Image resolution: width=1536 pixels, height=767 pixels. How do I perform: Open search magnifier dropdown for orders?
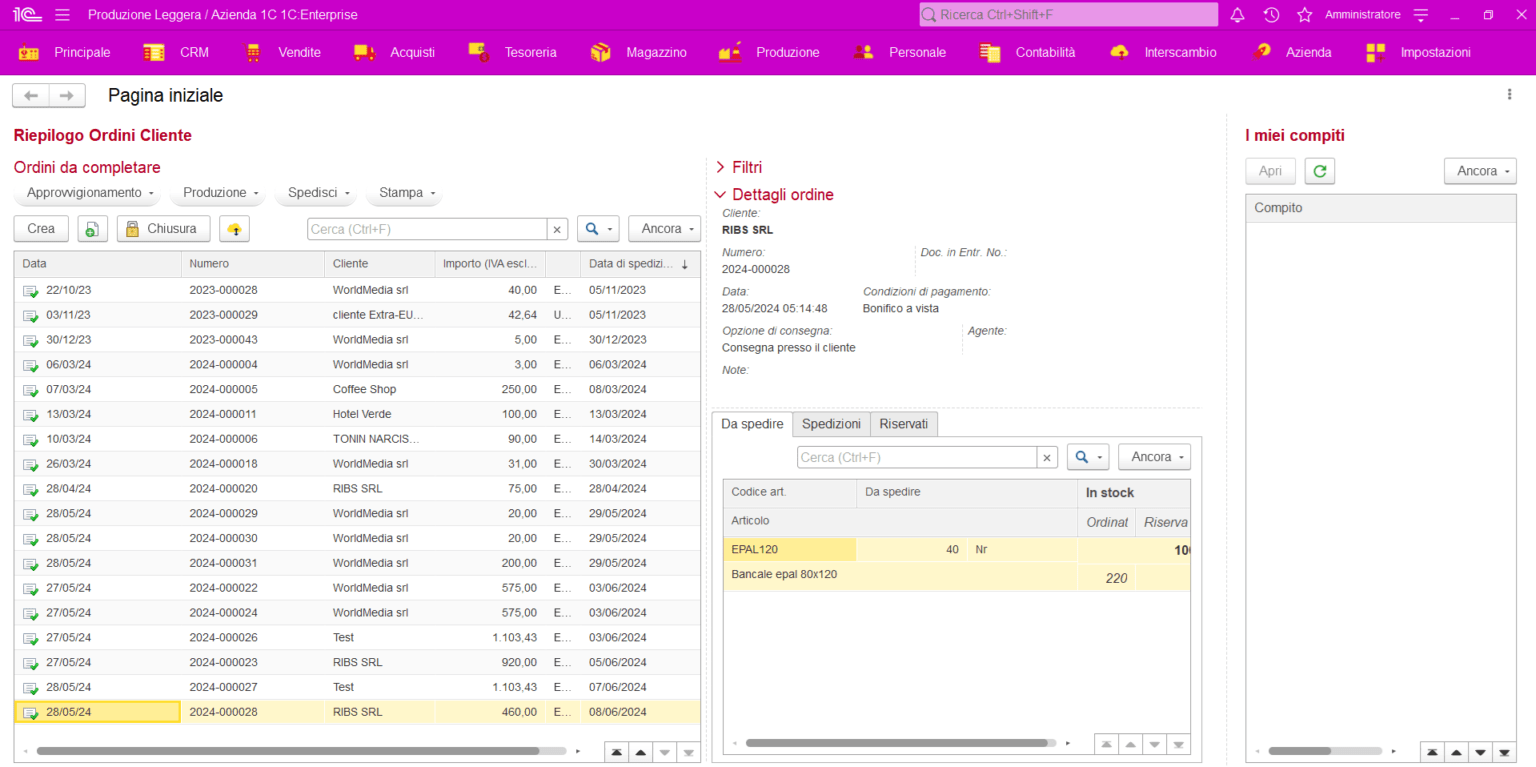tap(598, 229)
